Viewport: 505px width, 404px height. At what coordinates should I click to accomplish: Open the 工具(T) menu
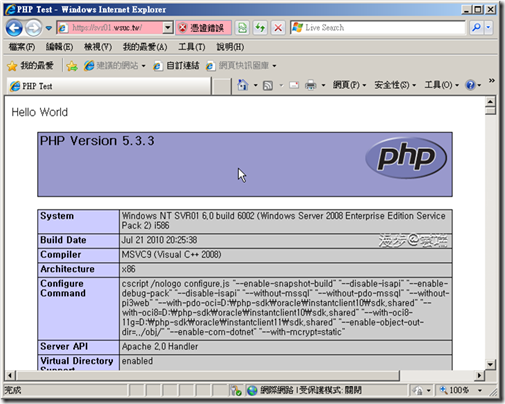coord(192,47)
